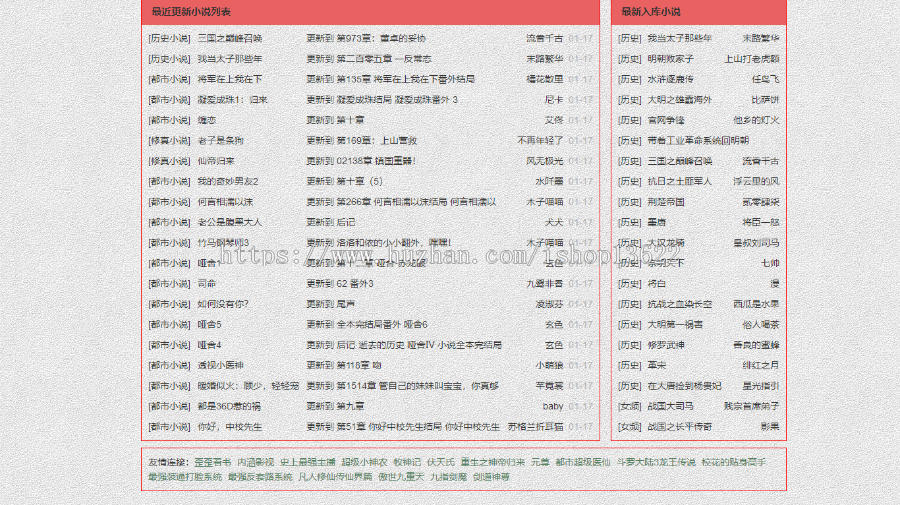Viewport: 900px width, 505px height.
Task: Click author 风无极光
Action: [x=544, y=161]
